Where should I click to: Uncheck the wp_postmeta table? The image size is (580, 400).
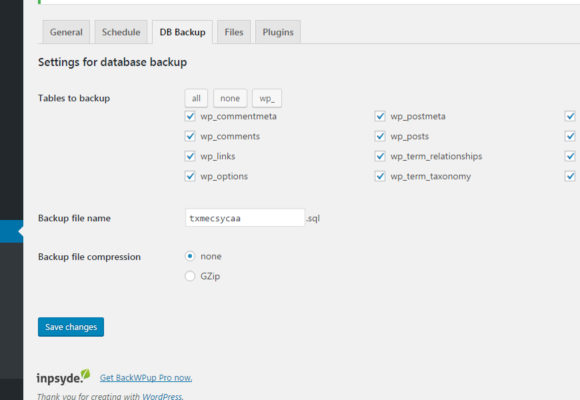pyautogui.click(x=380, y=116)
